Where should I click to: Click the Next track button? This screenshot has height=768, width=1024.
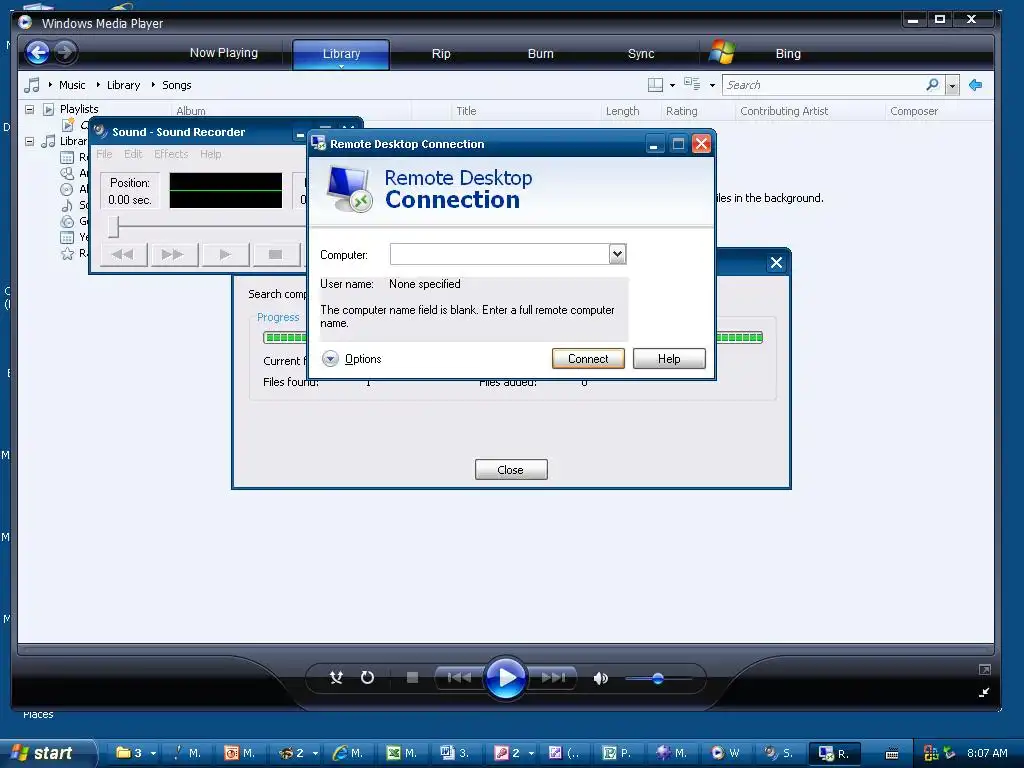coord(553,678)
